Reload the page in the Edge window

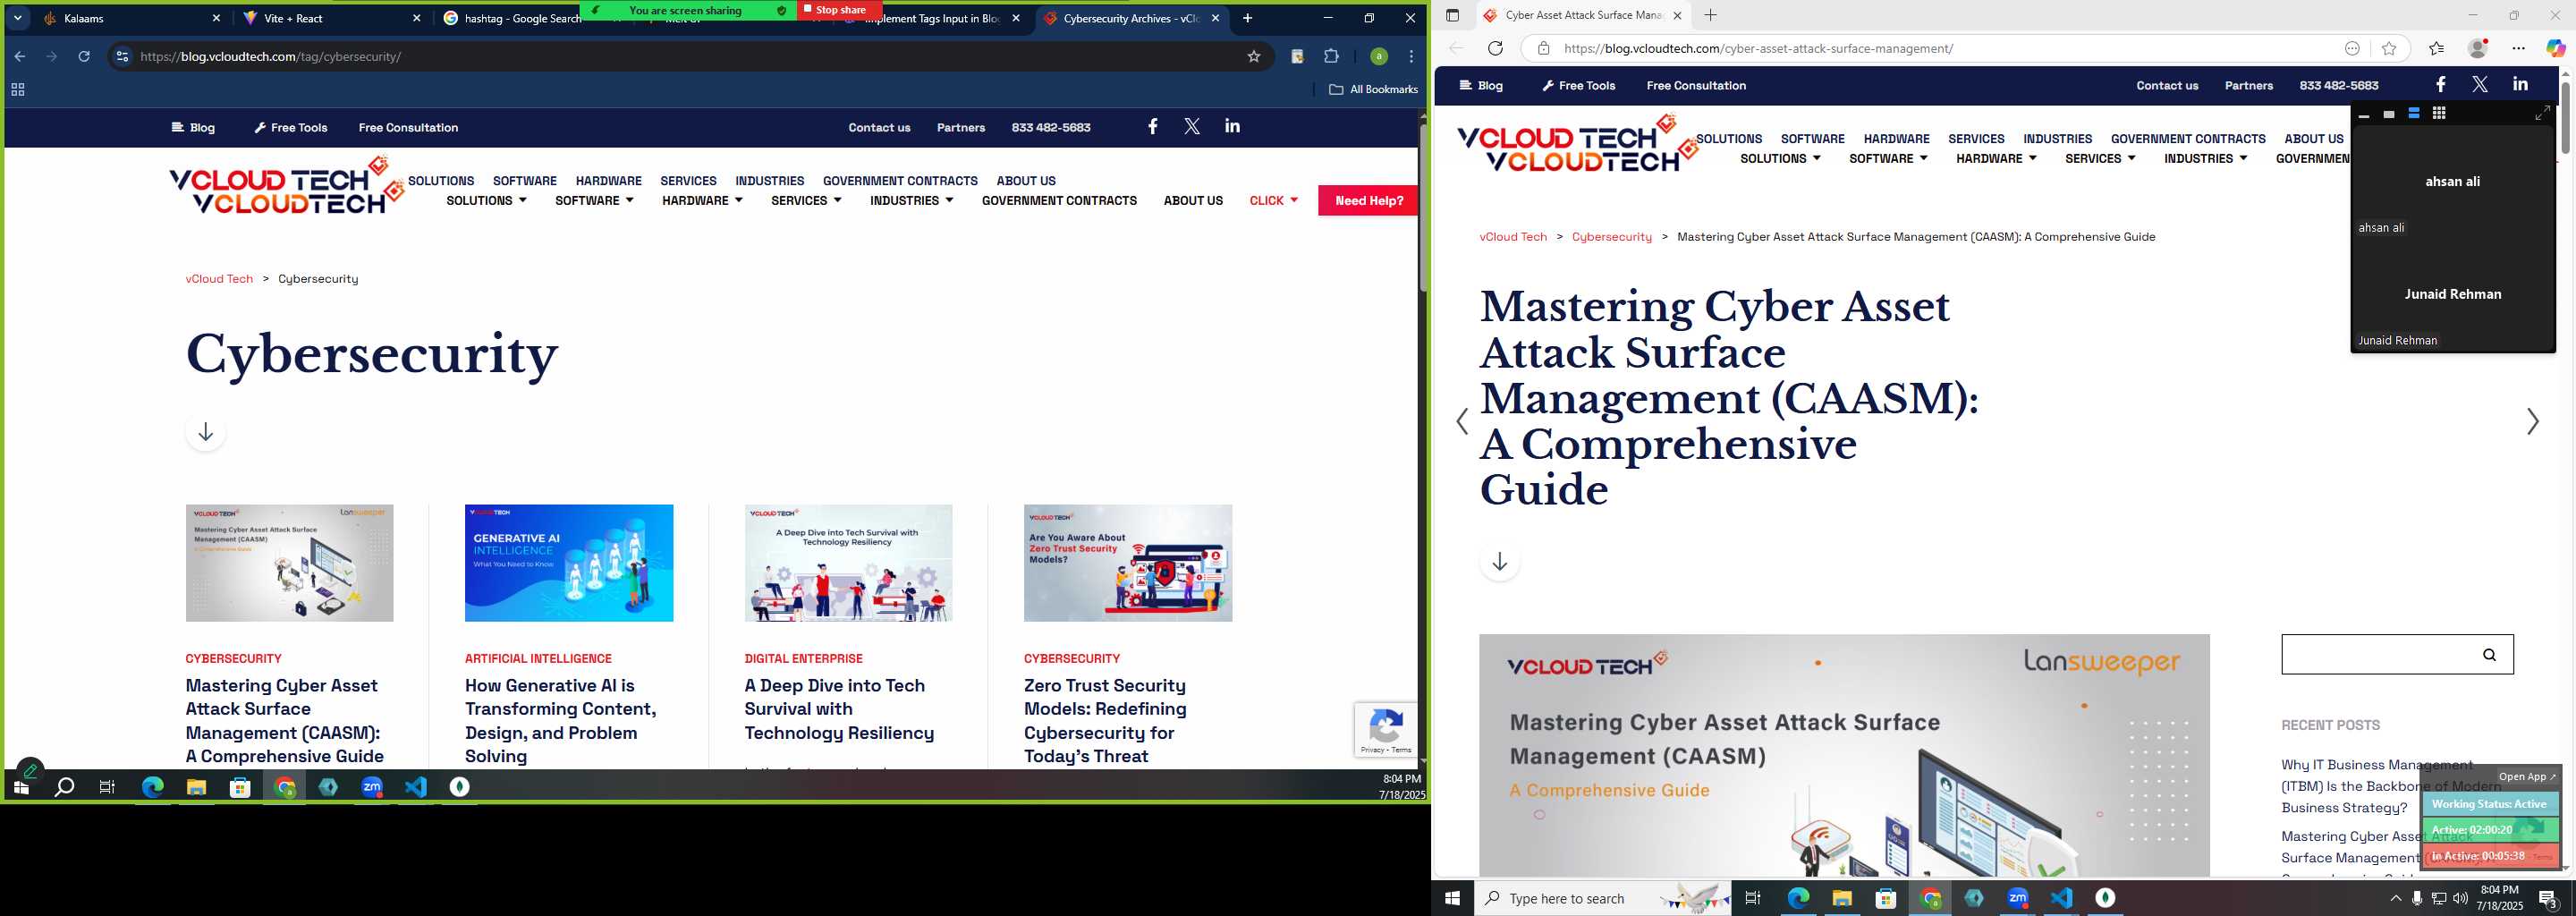pos(1495,48)
